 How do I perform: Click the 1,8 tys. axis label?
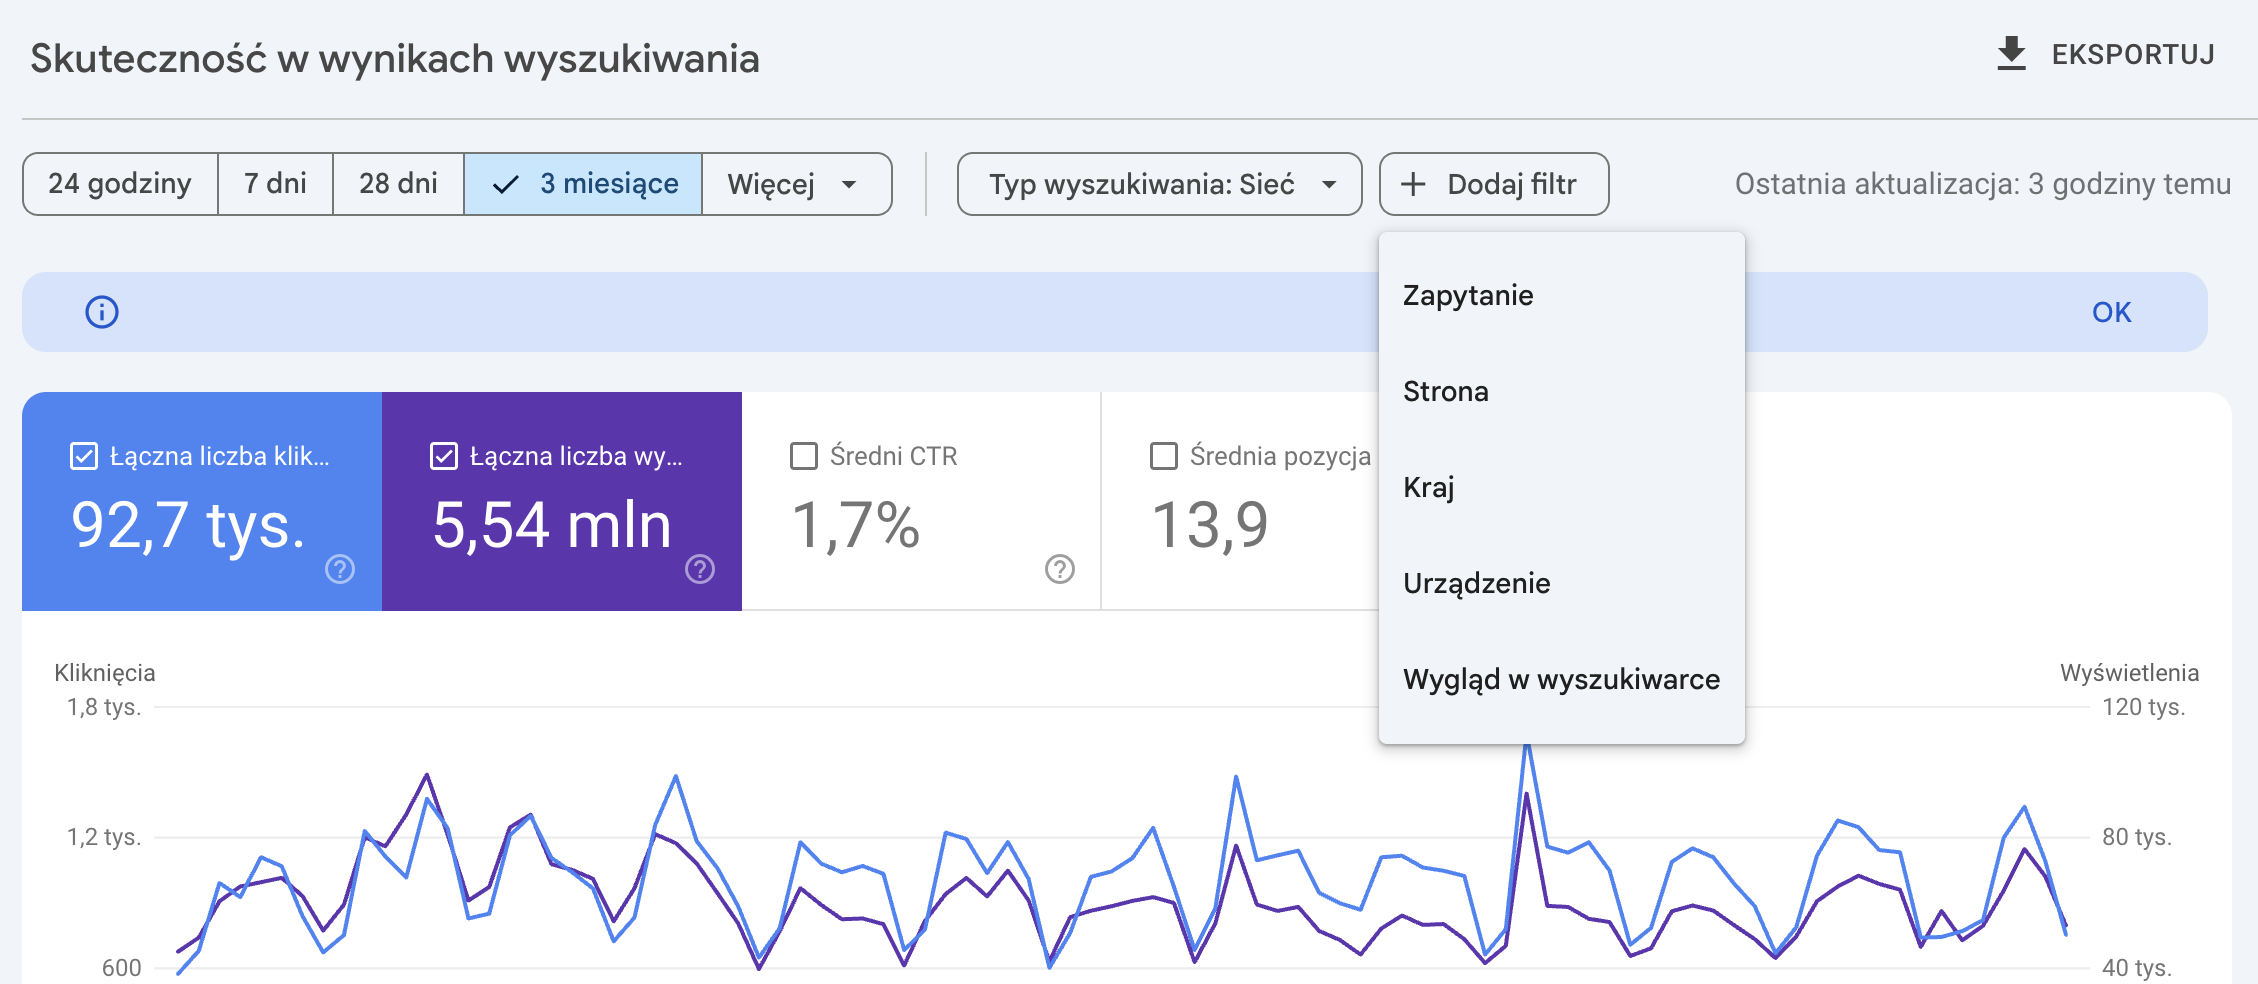[104, 707]
